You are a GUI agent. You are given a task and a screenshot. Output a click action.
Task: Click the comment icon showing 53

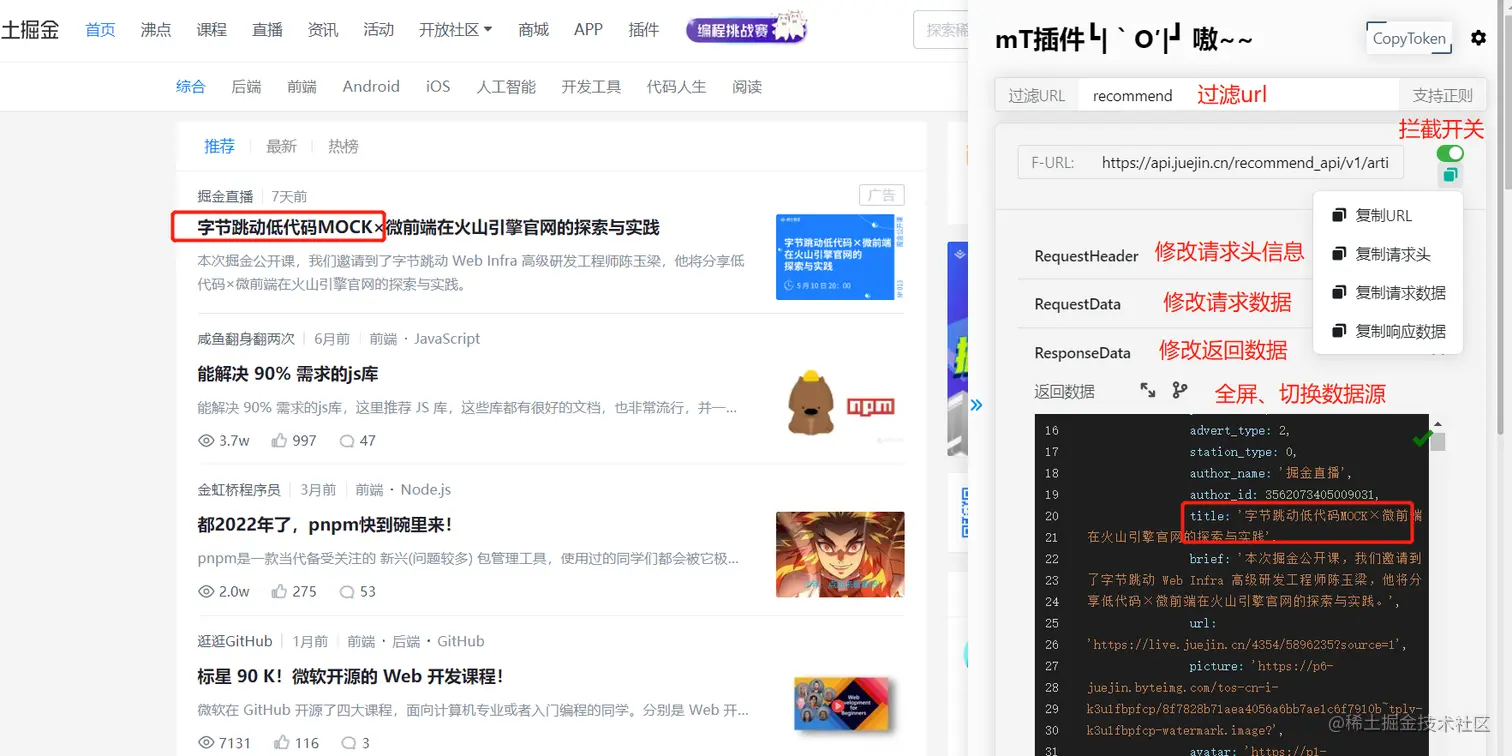(347, 592)
